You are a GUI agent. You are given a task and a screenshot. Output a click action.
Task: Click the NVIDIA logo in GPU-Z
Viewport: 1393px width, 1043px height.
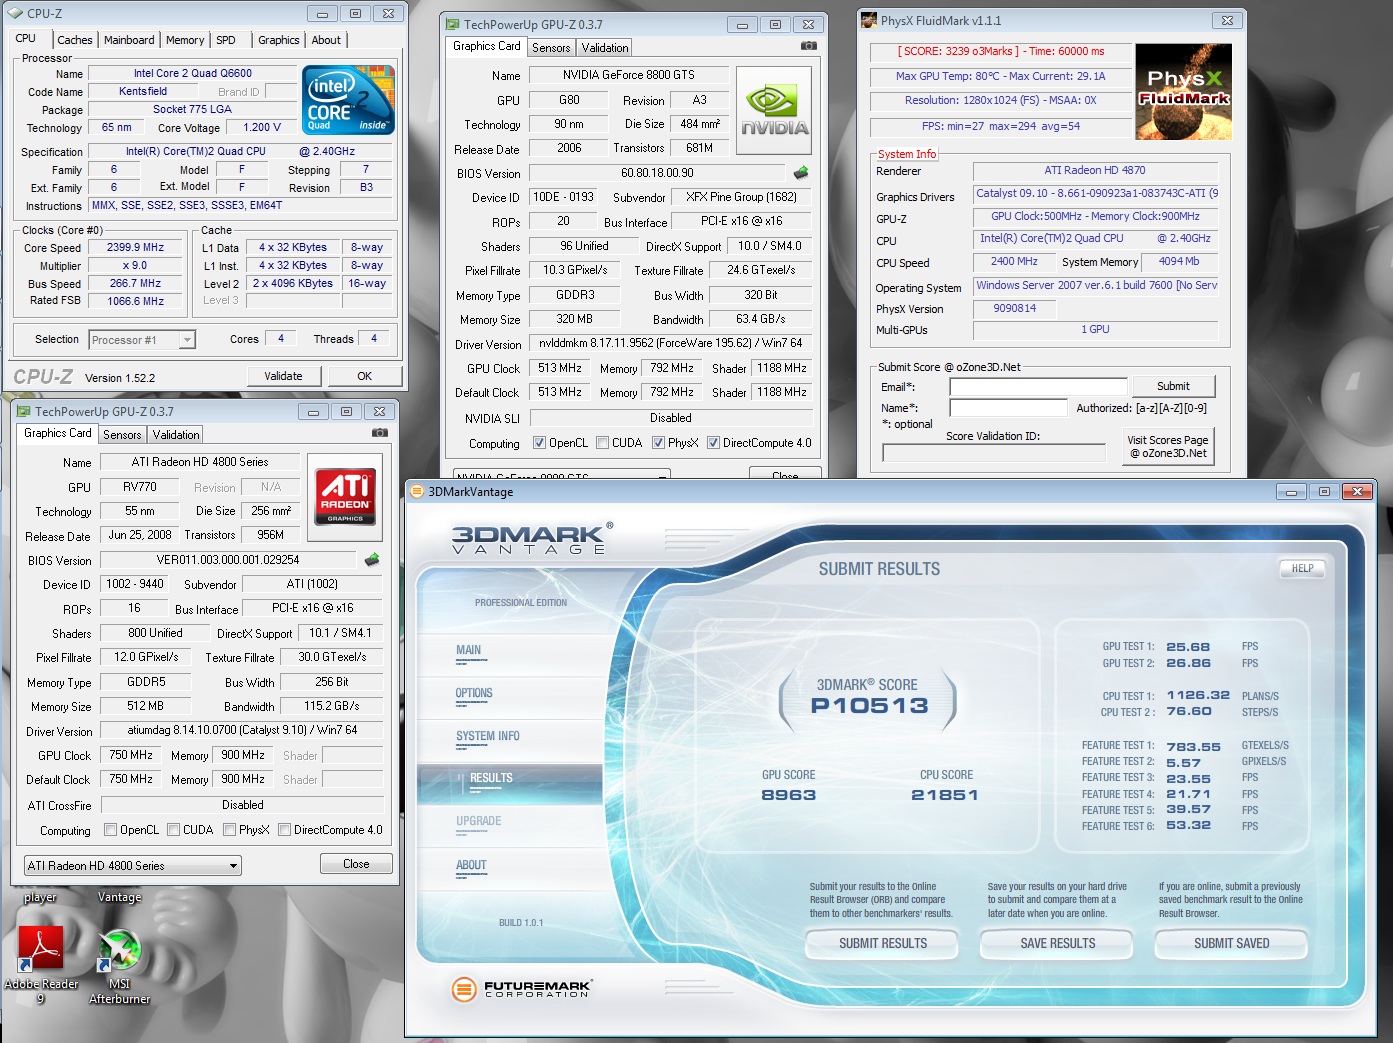coord(774,110)
